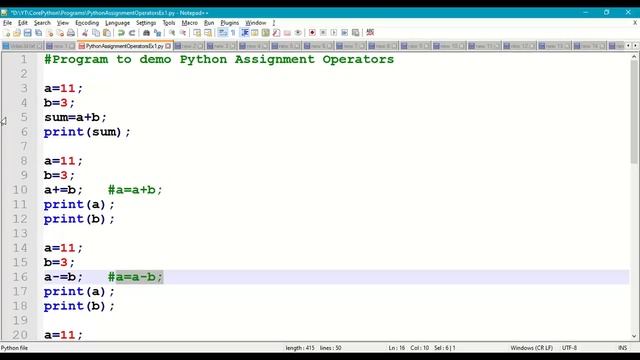Click the Cut scissors icon
The width and height of the screenshot is (640, 360).
click(85, 33)
